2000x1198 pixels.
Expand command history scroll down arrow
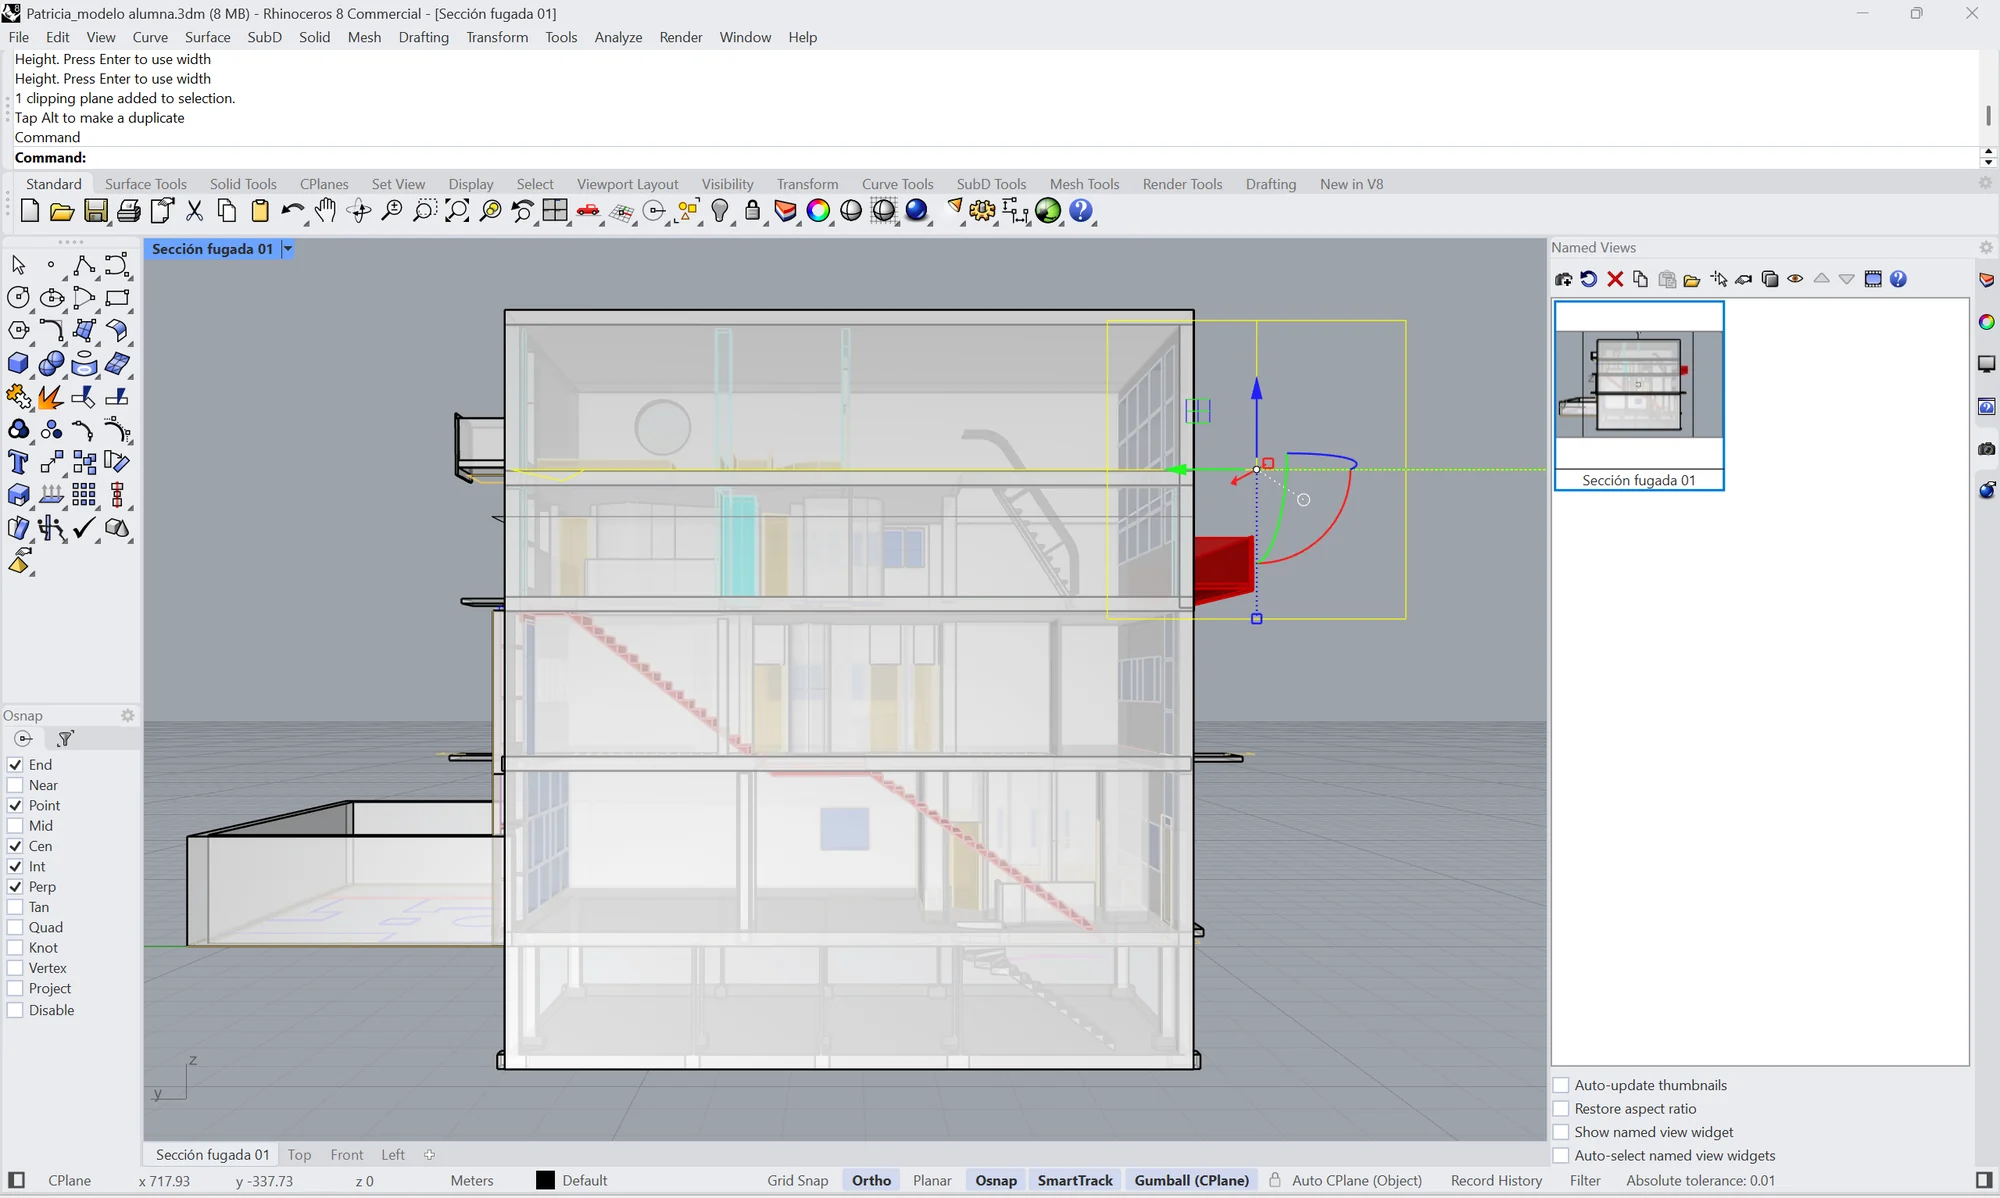[x=1988, y=162]
